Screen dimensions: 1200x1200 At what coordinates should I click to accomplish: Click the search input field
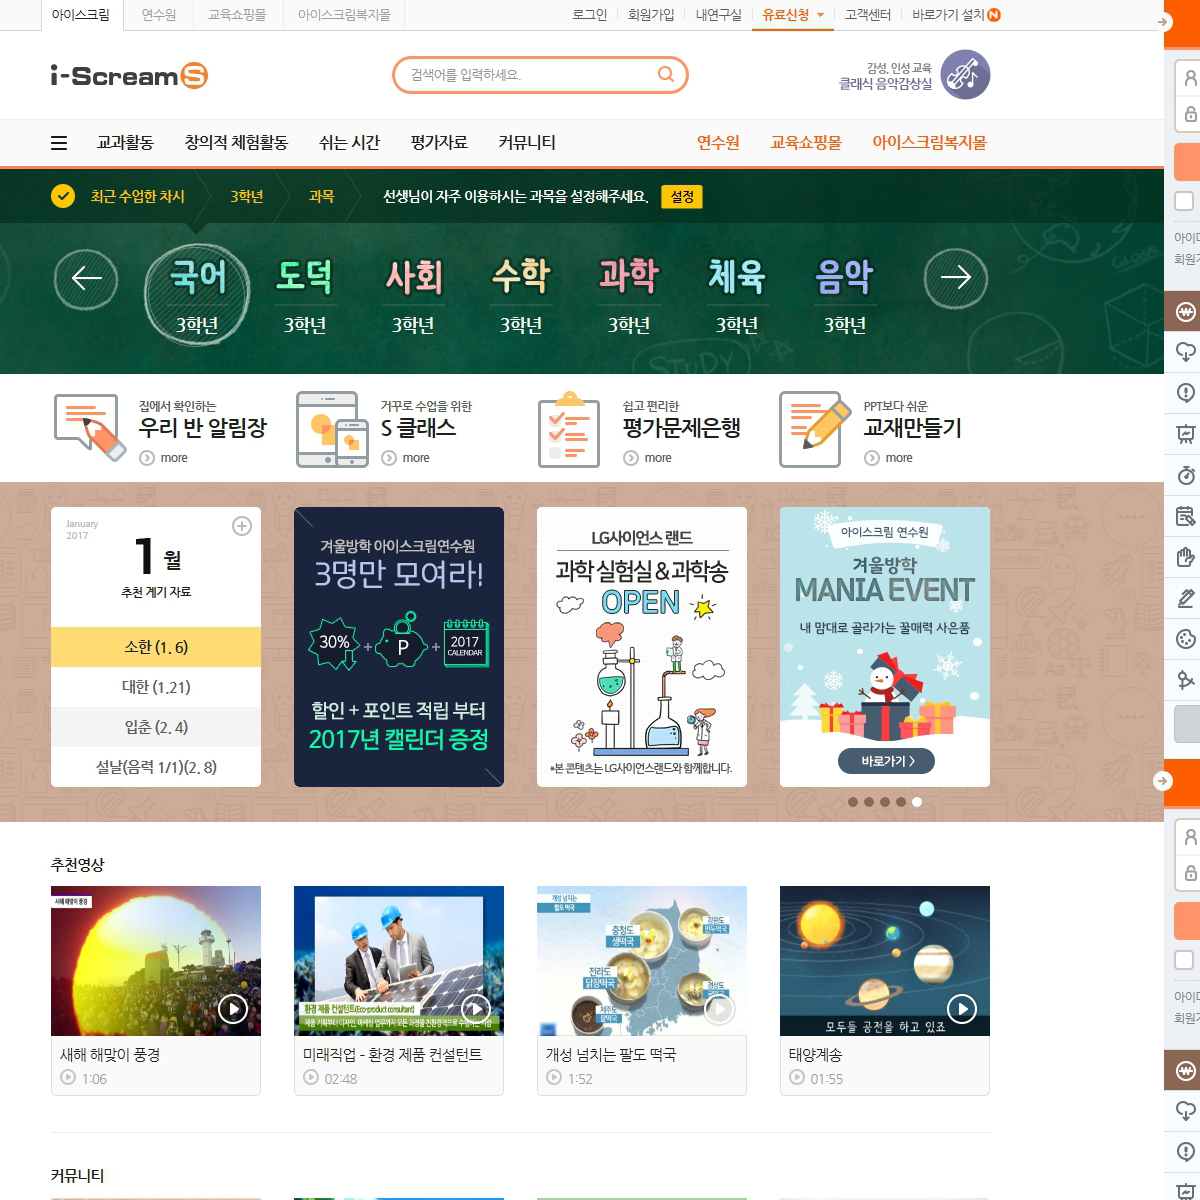pos(528,75)
